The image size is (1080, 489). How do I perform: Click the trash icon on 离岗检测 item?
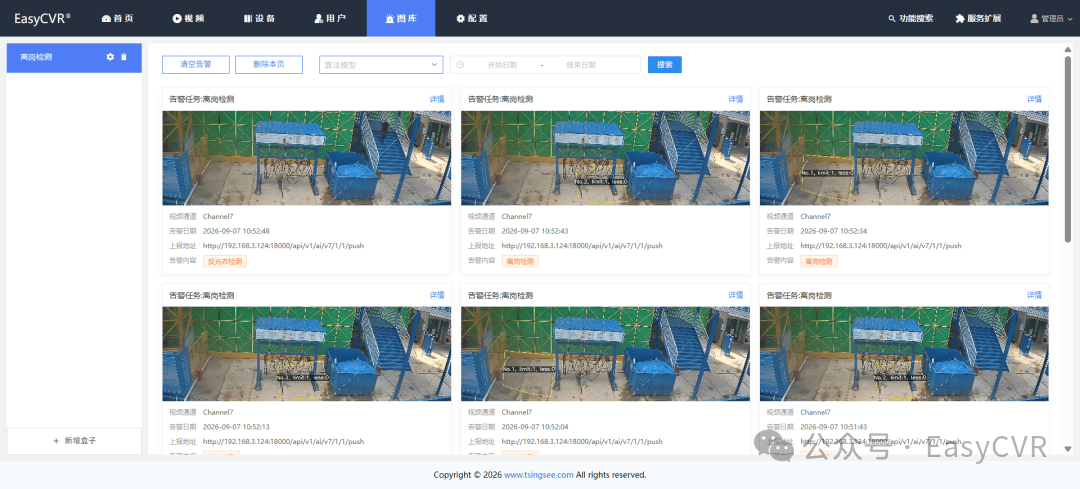pos(124,57)
